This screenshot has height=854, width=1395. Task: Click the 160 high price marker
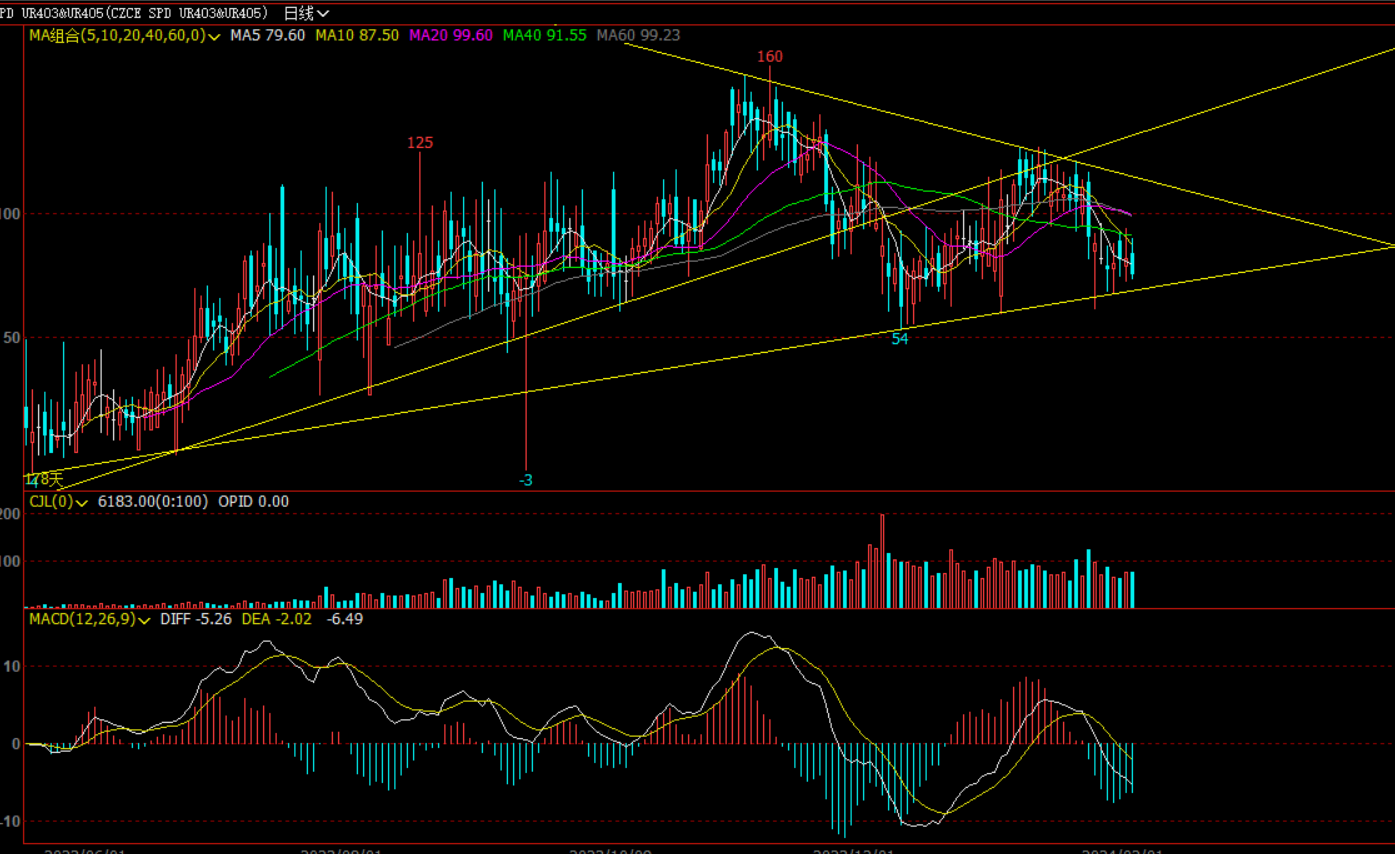click(x=769, y=57)
